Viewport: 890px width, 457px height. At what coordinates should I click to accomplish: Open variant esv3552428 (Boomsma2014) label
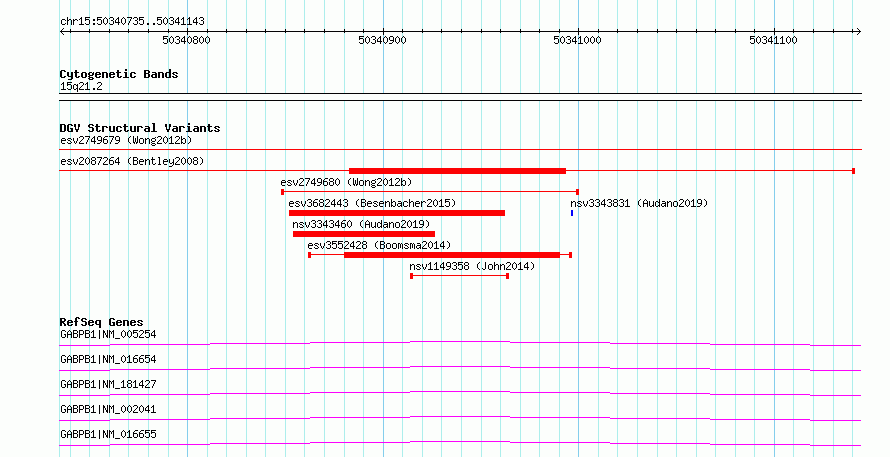(x=379, y=245)
